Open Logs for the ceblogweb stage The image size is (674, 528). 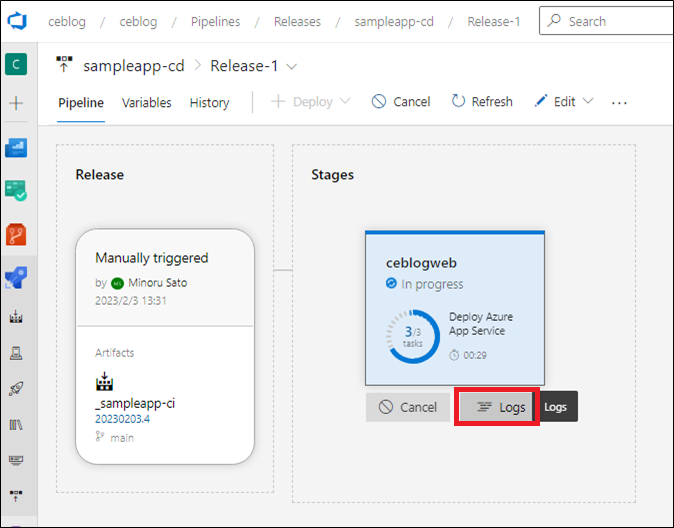(x=496, y=407)
